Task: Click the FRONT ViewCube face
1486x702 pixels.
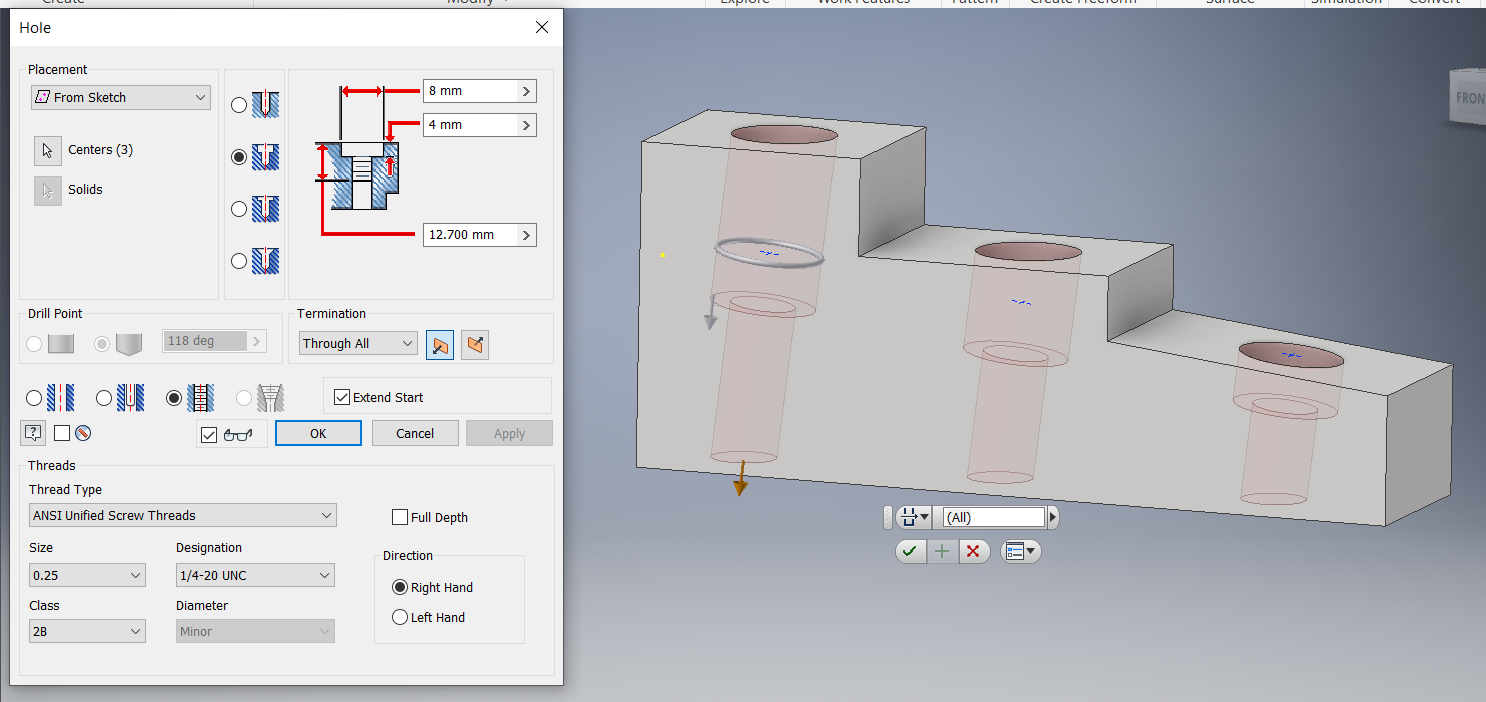Action: click(x=1467, y=97)
